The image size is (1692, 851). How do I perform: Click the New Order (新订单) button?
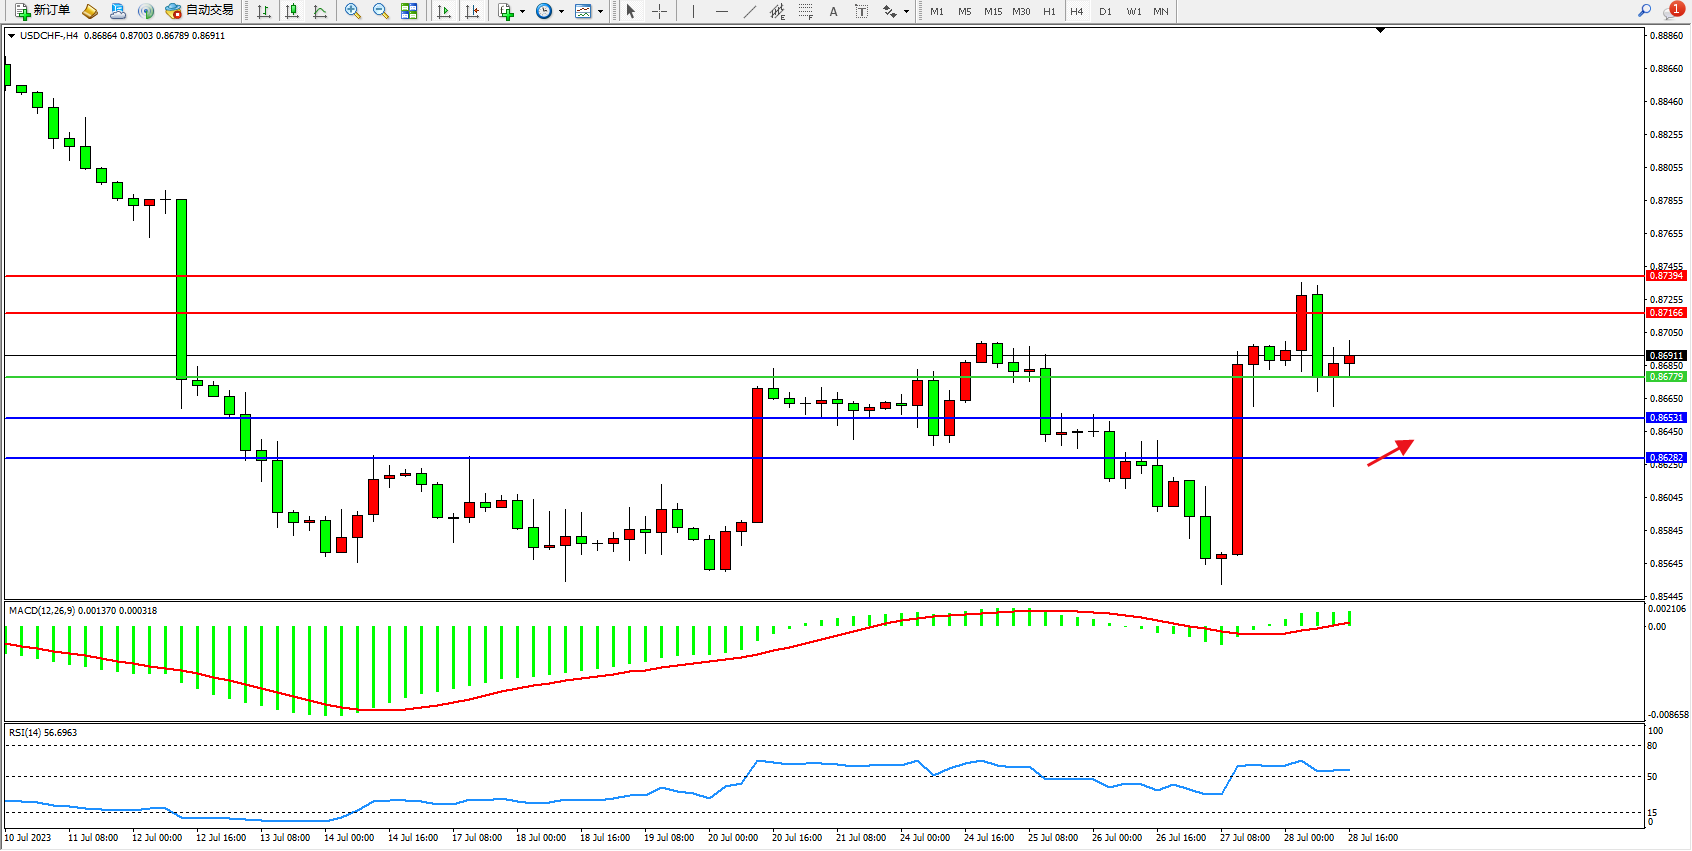pyautogui.click(x=43, y=11)
